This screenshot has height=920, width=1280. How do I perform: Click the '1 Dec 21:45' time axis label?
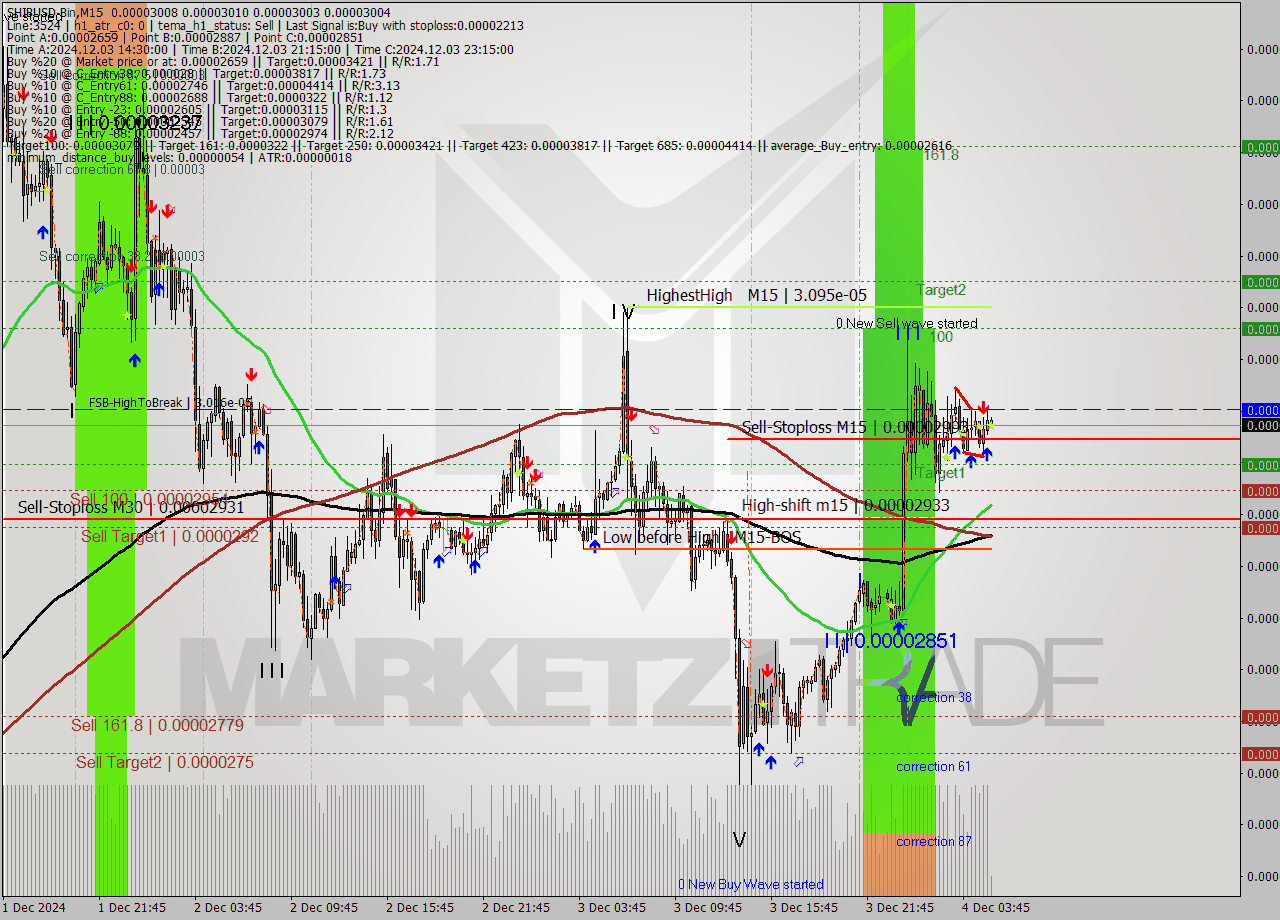(131, 907)
